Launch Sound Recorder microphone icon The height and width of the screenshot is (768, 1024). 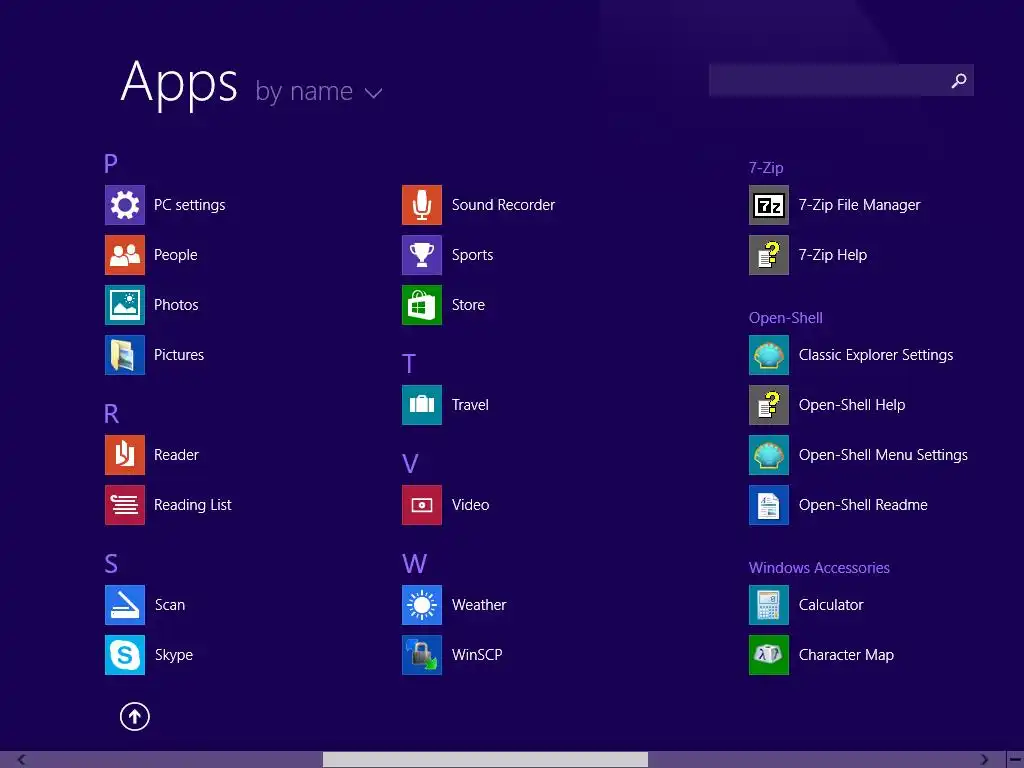coord(422,205)
